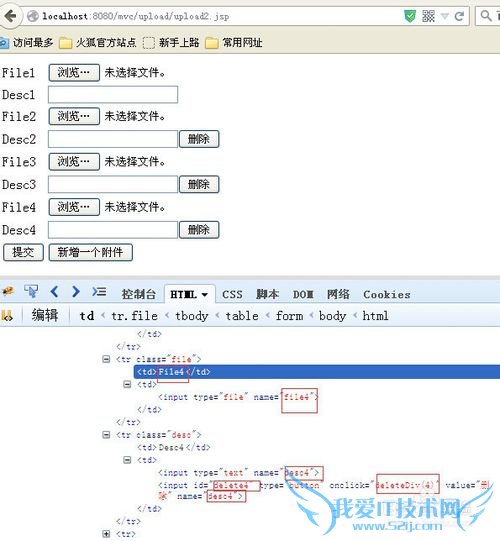Viewport: 500px width, 541px height.
Task: Reload the page with the refresh icon
Action: tap(459, 16)
